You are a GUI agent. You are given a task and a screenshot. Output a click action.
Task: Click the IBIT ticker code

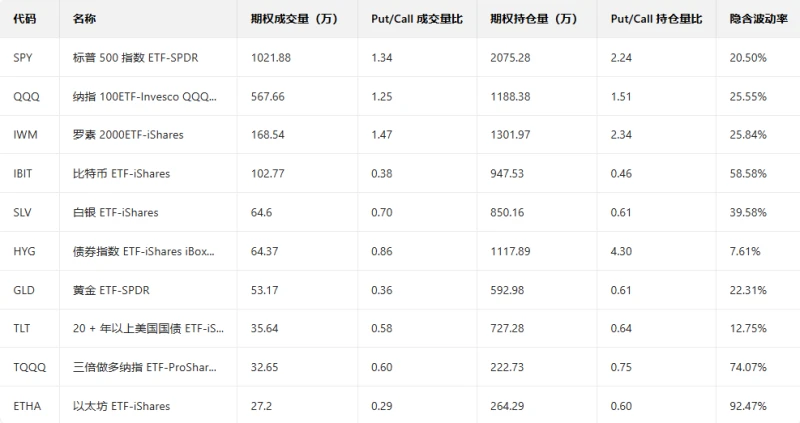click(x=24, y=173)
